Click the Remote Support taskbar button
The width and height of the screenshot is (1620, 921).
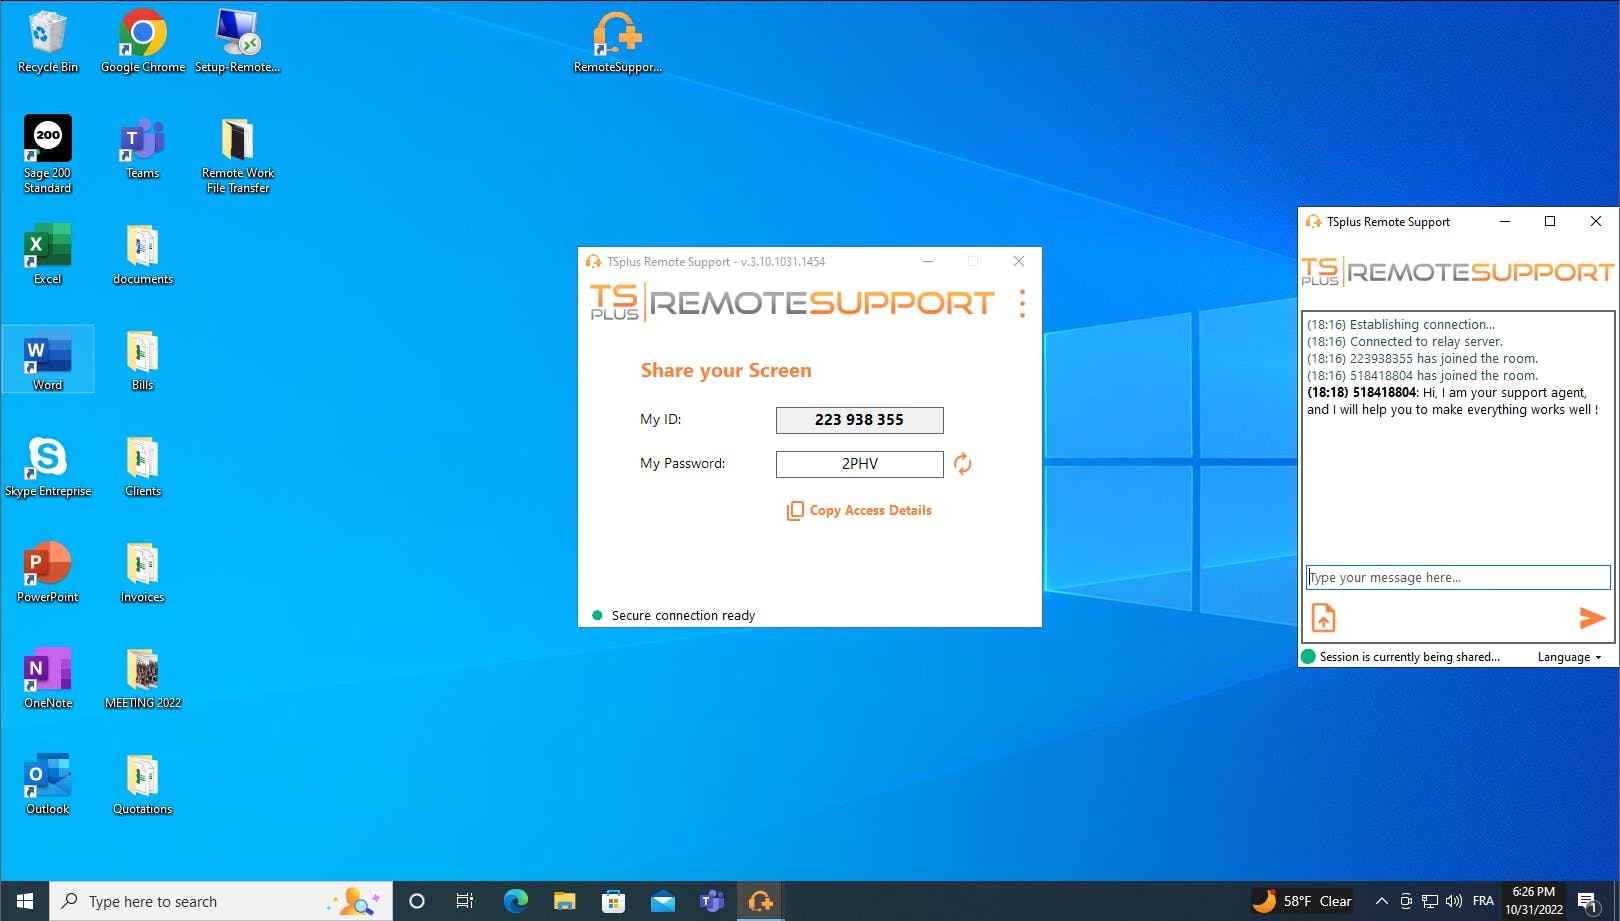760,901
